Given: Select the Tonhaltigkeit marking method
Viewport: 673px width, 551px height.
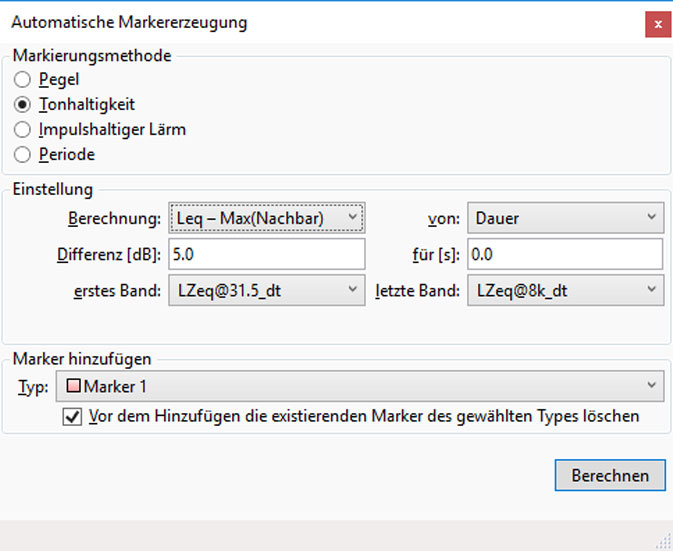Looking at the screenshot, I should pos(23,104).
